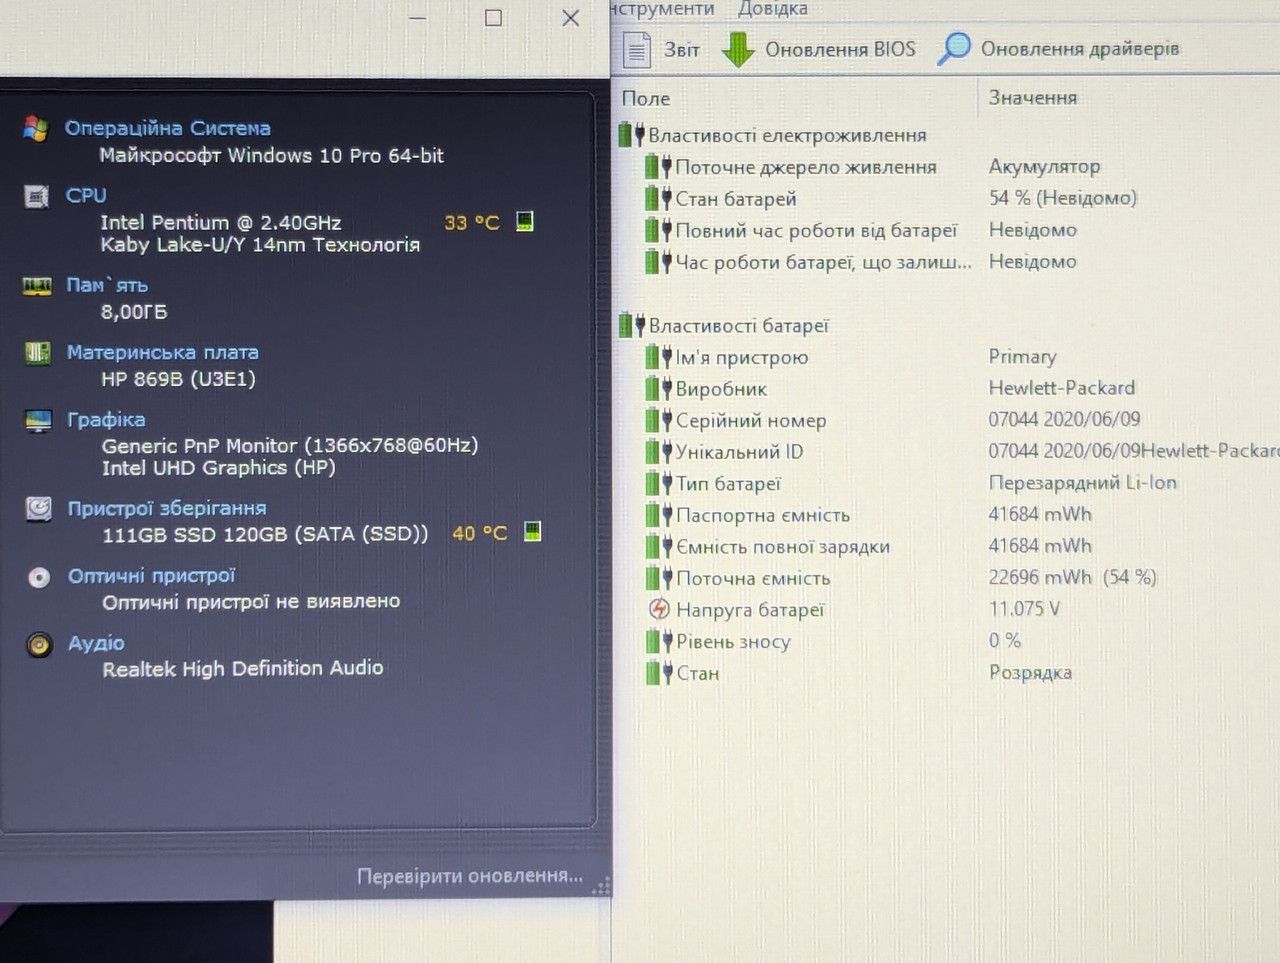This screenshot has height=963, width=1280.
Task: Click the Windows logo icon beside Операційна Система
Action: [36, 128]
